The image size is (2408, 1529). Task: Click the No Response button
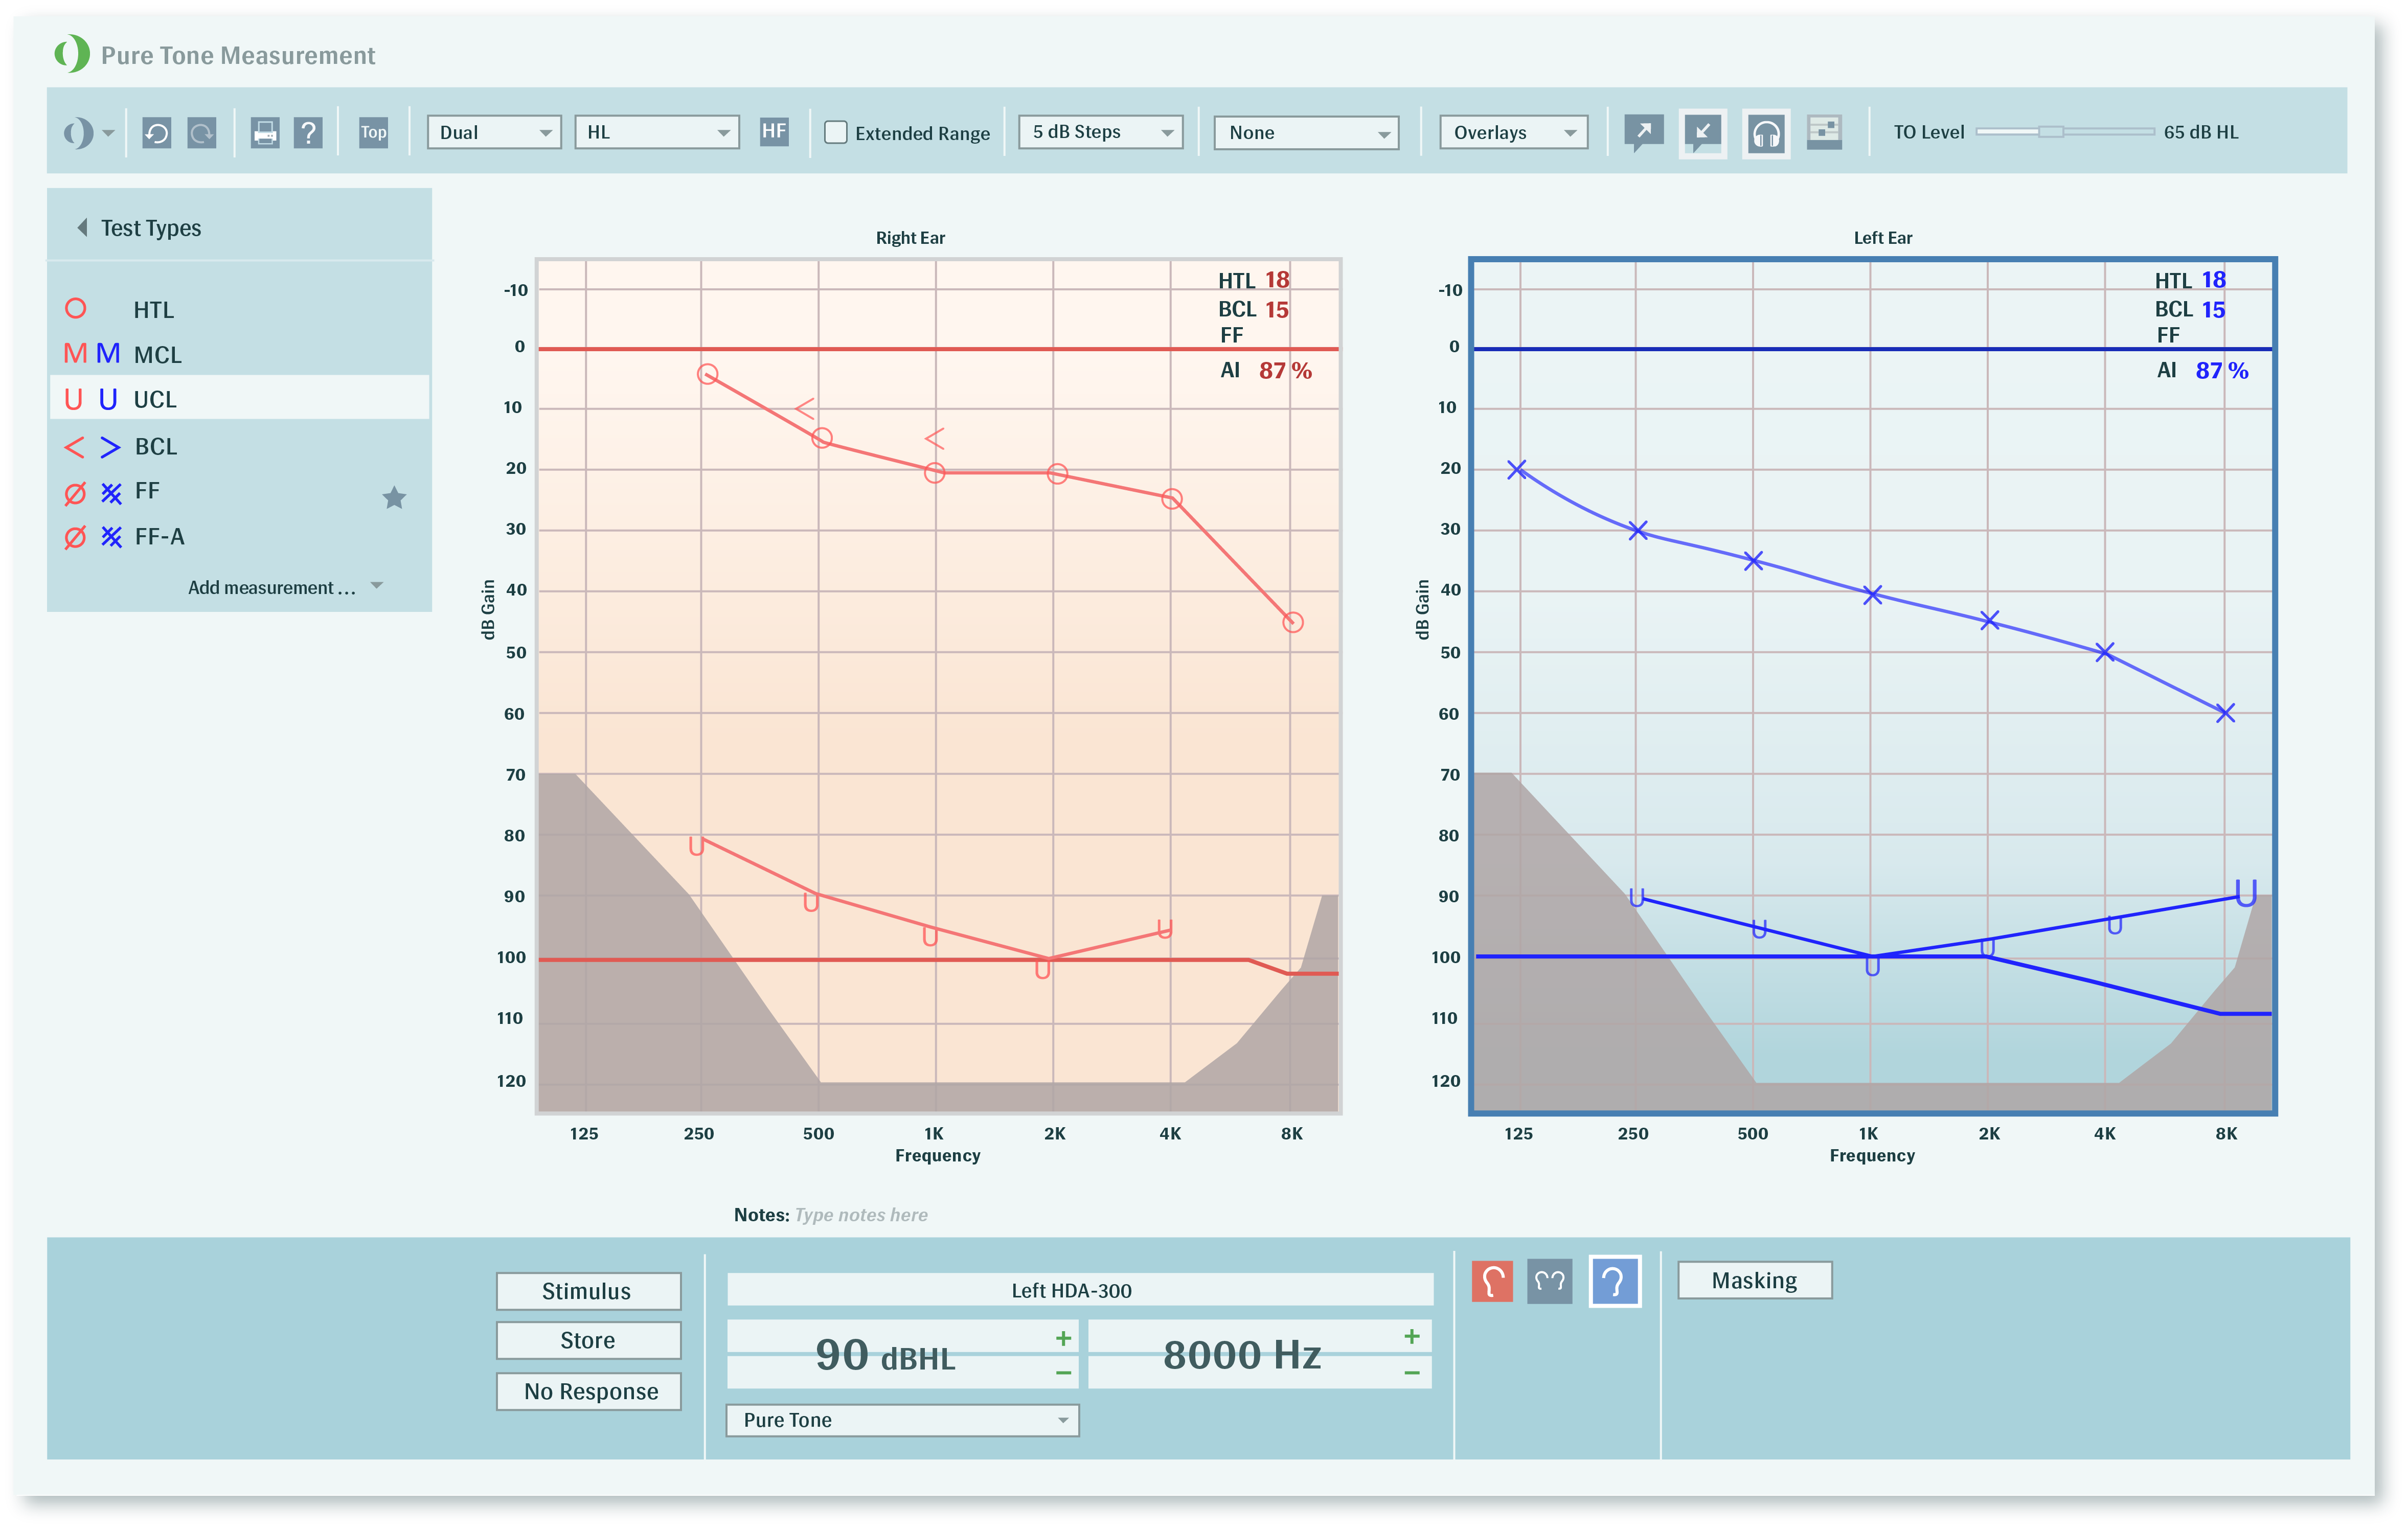588,1391
